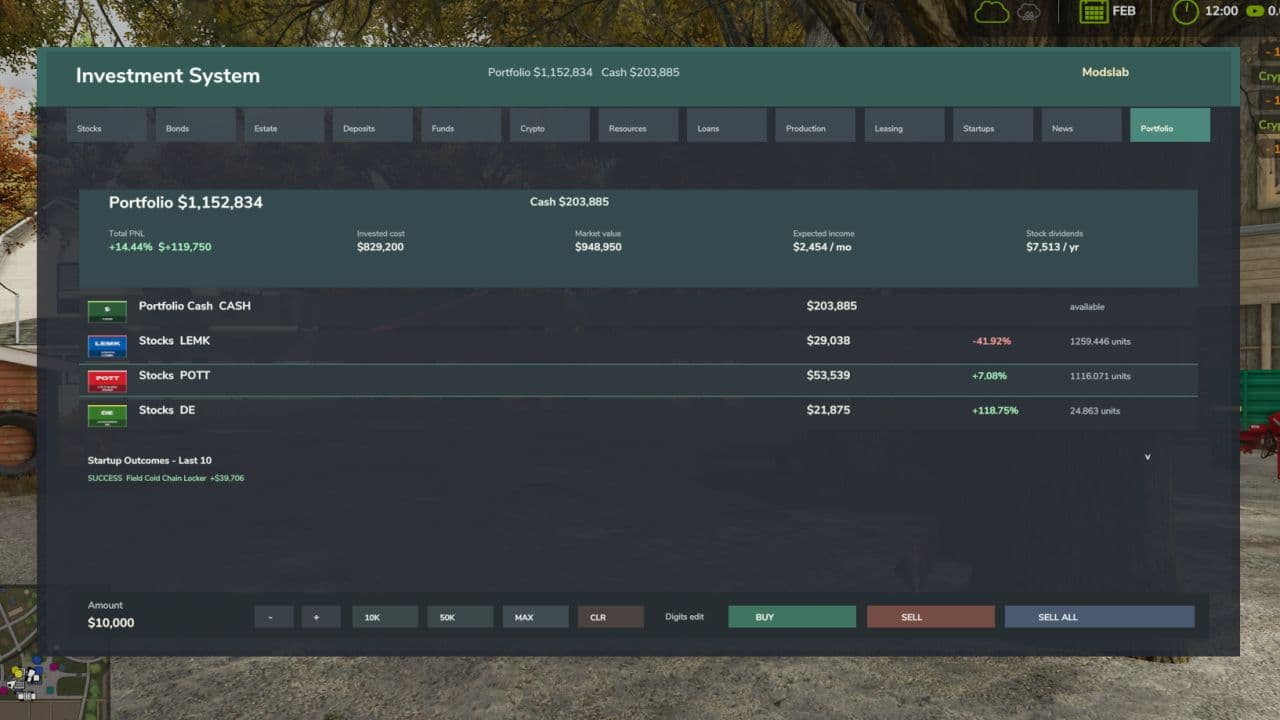Select the active Portfolio tab
Screen dimensions: 1280x720
pyautogui.click(x=1170, y=125)
